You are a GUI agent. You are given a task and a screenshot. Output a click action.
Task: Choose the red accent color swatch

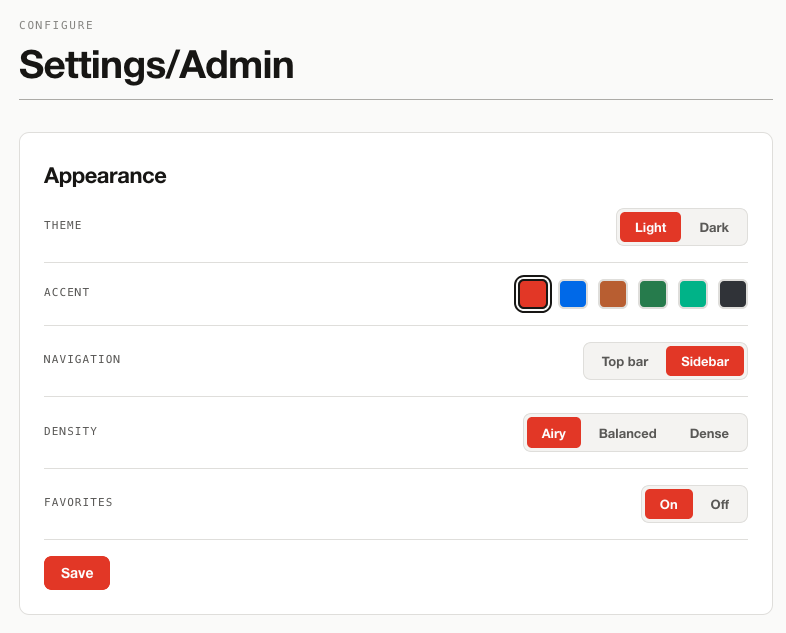point(532,294)
